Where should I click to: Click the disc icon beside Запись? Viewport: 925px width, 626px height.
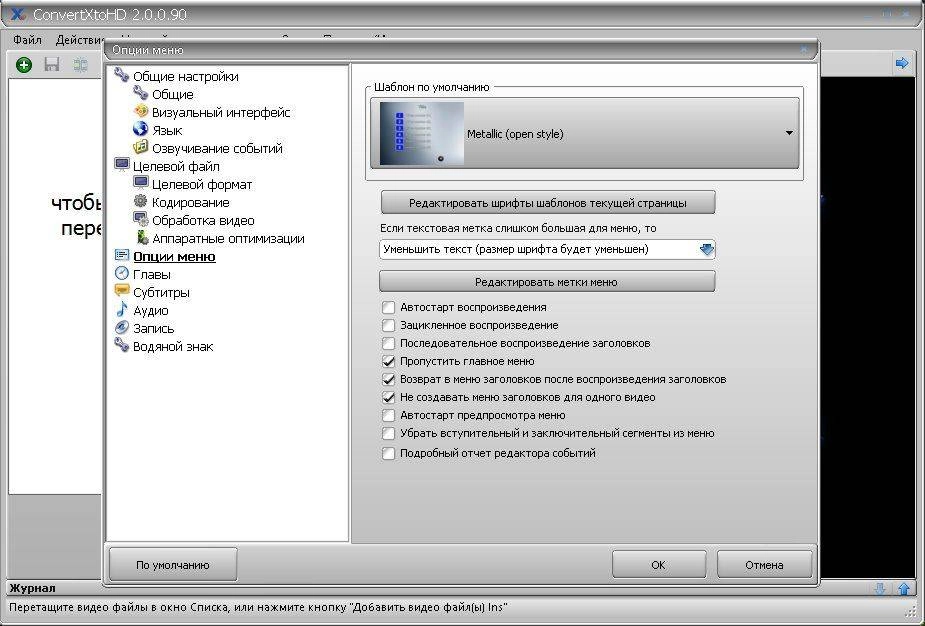122,327
